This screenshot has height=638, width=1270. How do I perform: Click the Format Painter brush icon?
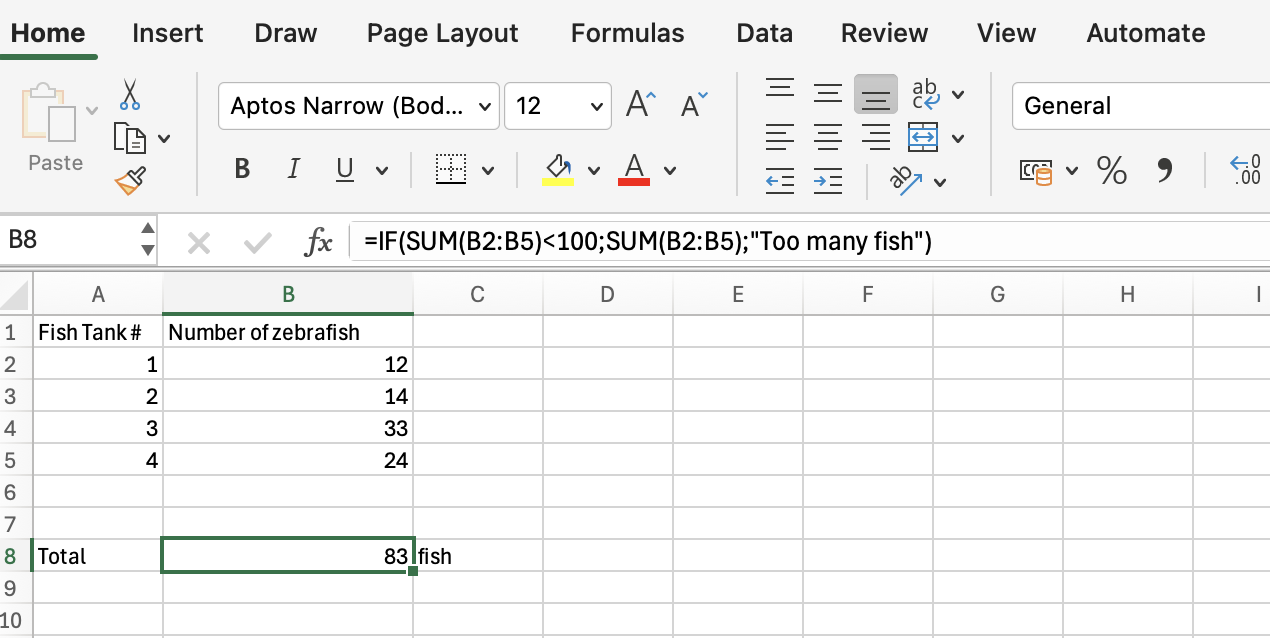pos(129,180)
